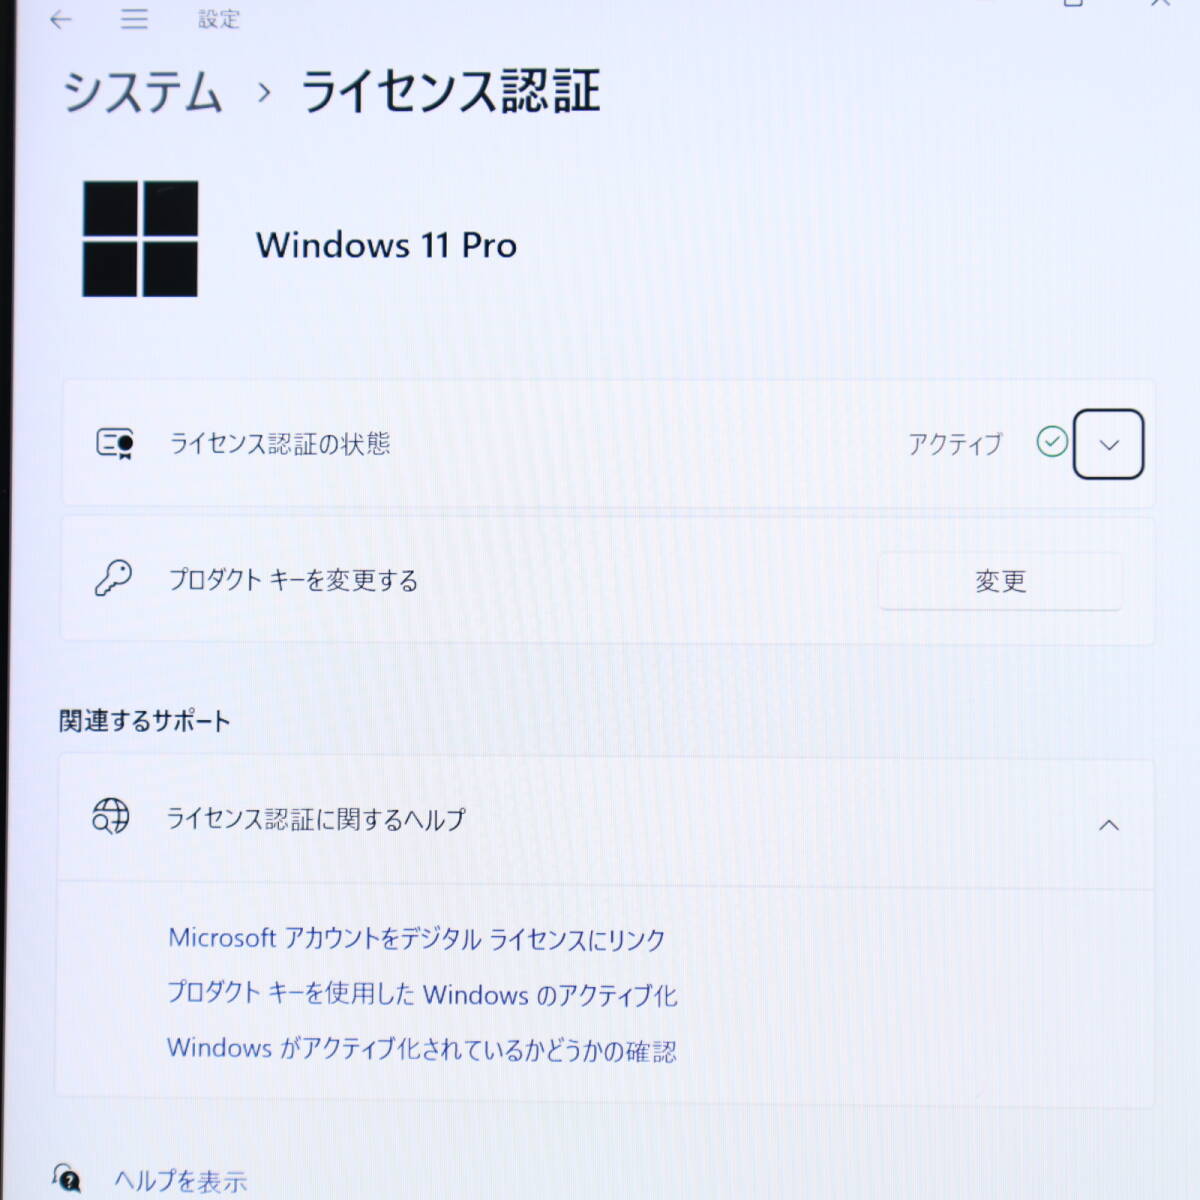Click the プロダクト キーを変更する label
The image size is (1200, 1200).
(293, 580)
